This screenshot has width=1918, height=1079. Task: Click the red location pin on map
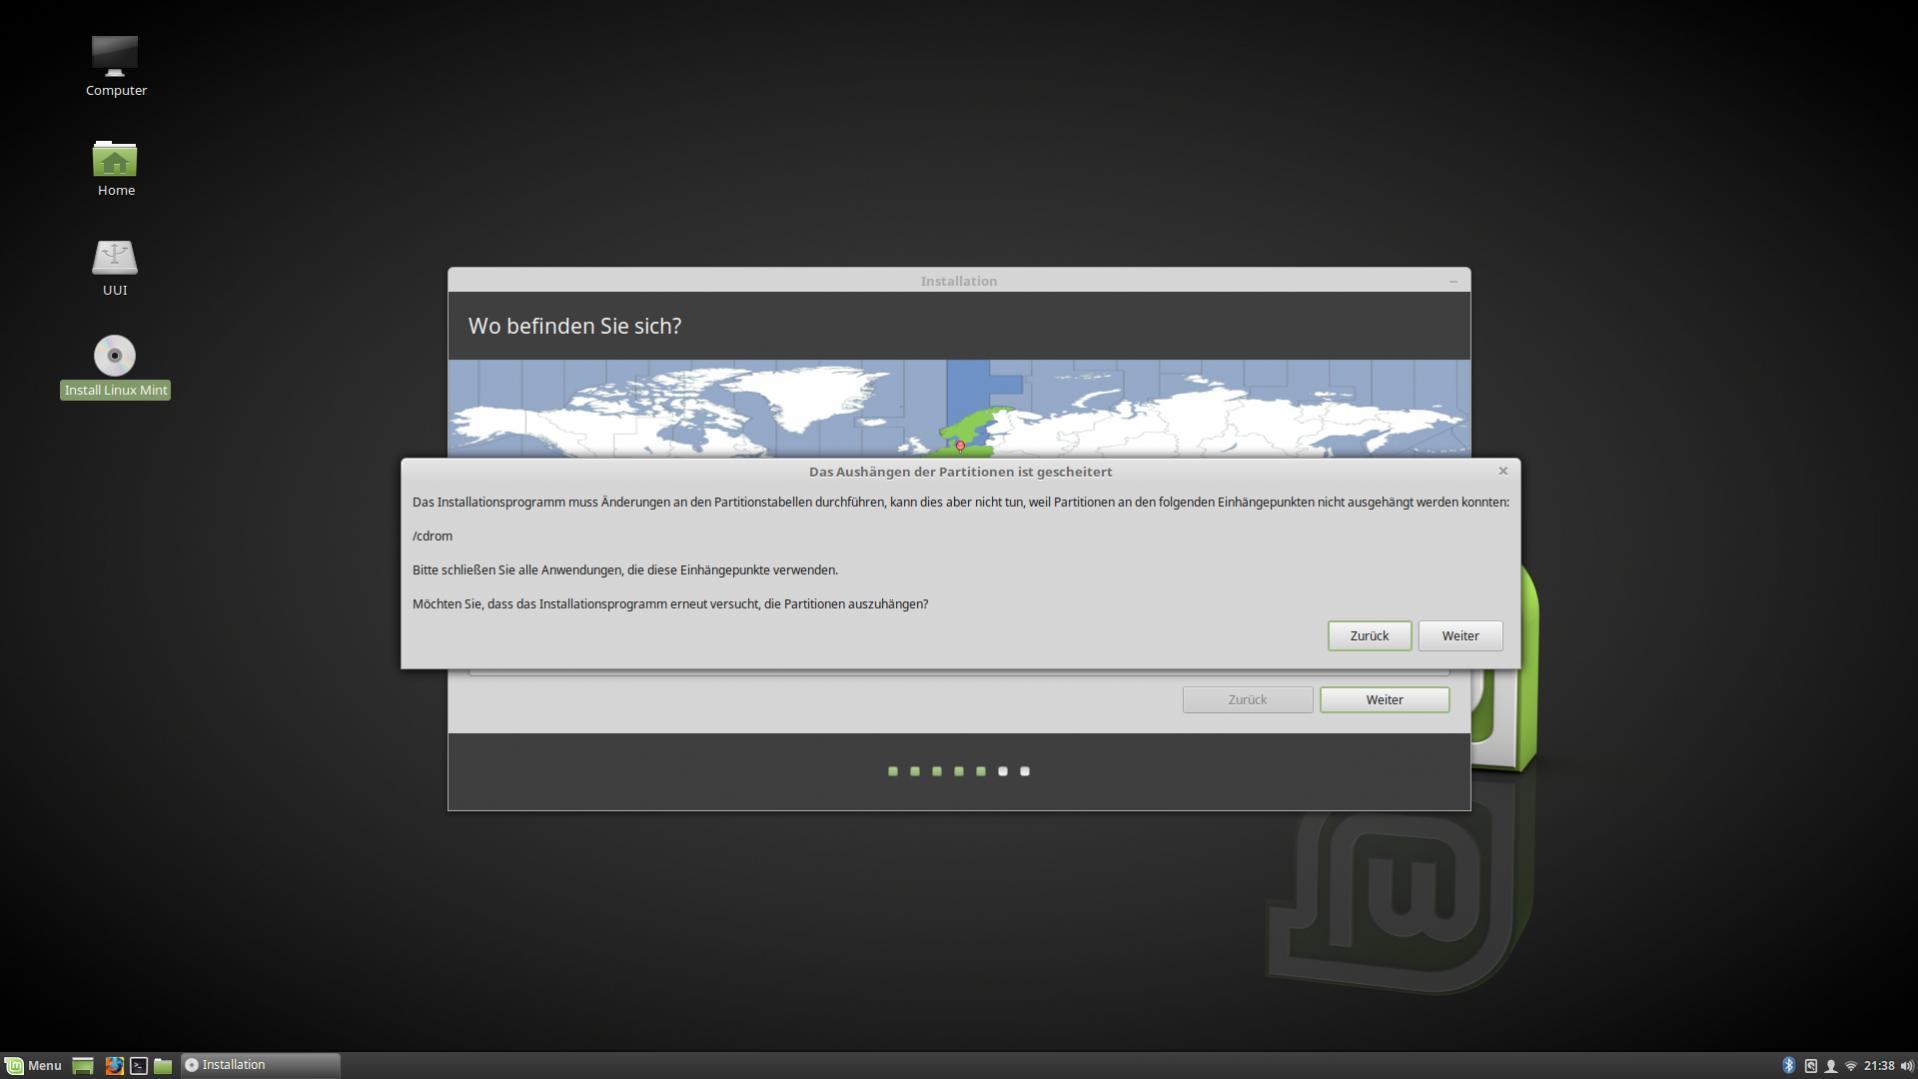960,445
